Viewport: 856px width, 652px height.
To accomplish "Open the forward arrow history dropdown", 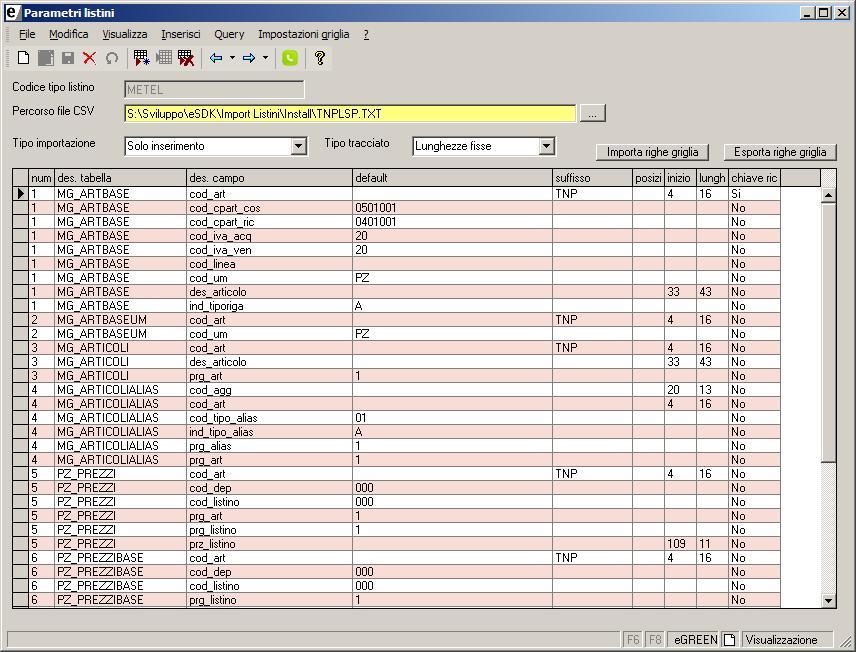I will coord(265,58).
